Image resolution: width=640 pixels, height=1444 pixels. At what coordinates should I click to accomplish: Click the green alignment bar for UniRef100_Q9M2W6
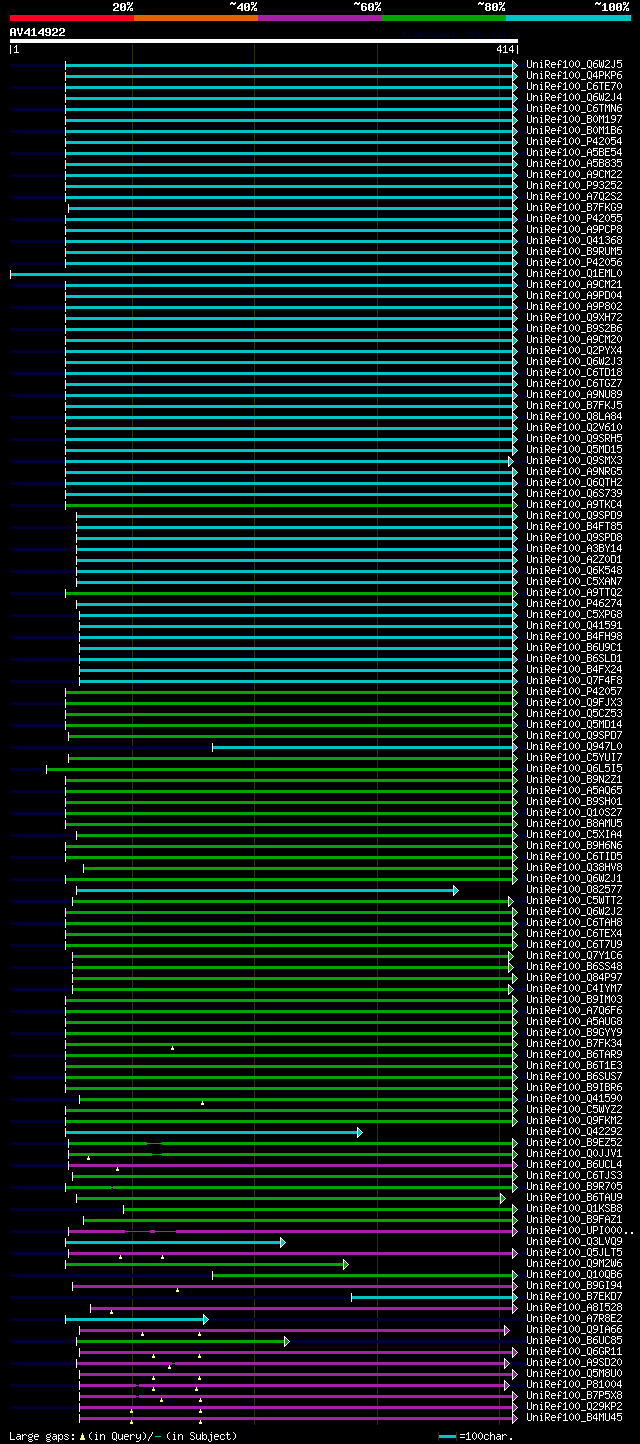click(207, 1263)
